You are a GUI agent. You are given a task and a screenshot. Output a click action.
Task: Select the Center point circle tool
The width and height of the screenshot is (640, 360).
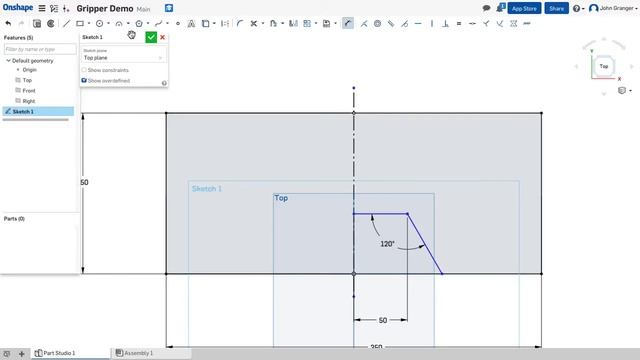click(x=99, y=24)
